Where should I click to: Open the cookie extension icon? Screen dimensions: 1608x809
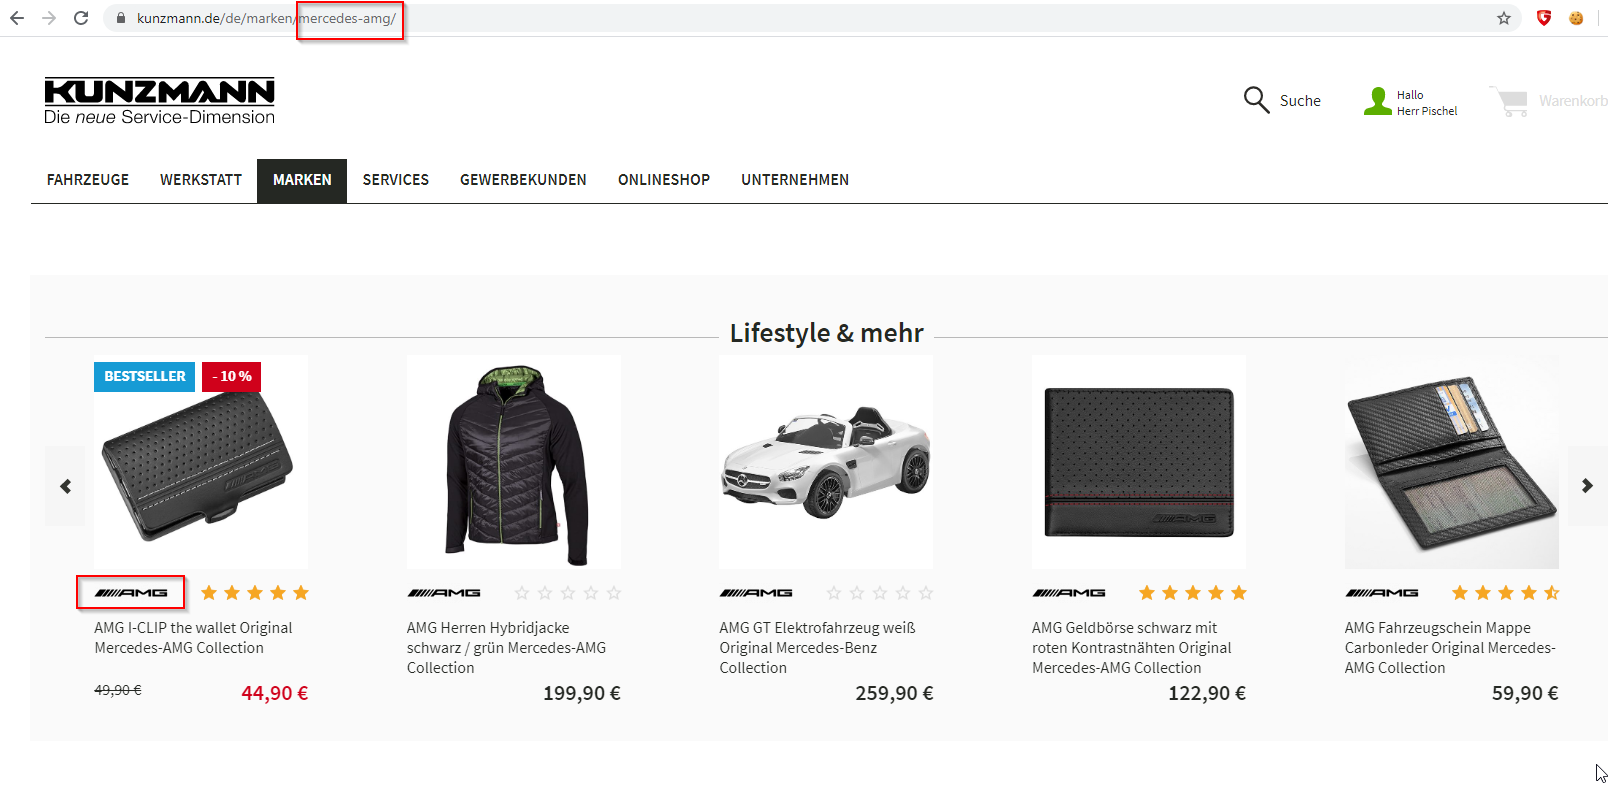[1576, 18]
